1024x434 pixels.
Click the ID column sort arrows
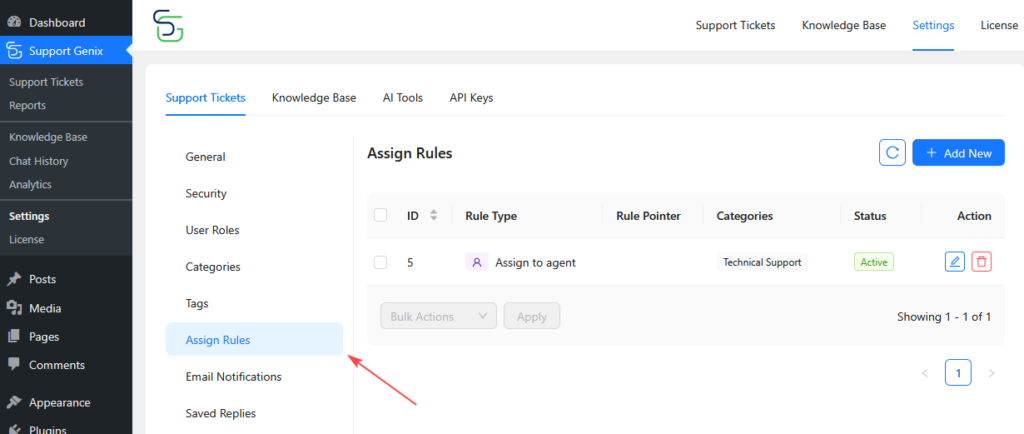[433, 215]
